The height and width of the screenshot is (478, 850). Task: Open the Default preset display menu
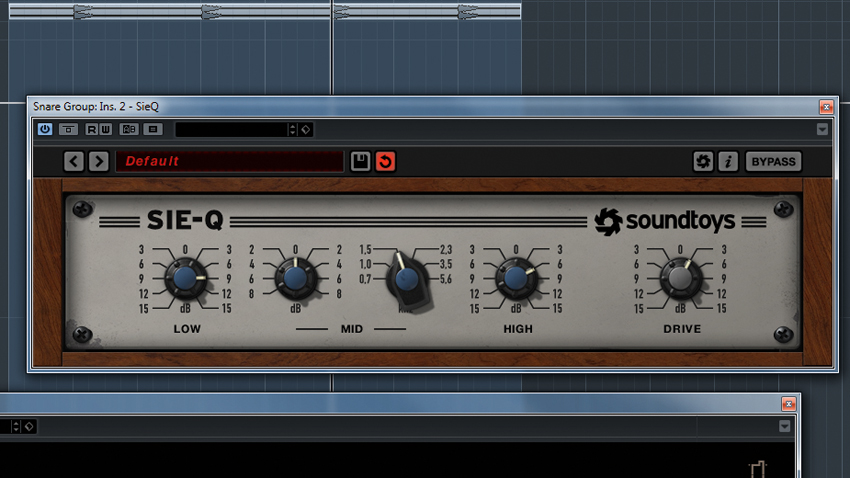(229, 161)
